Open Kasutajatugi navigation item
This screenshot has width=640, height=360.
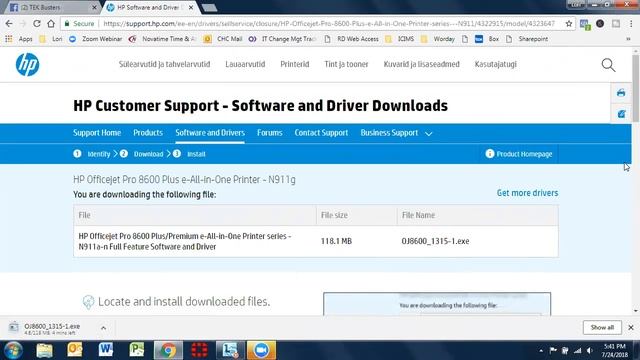click(x=496, y=64)
